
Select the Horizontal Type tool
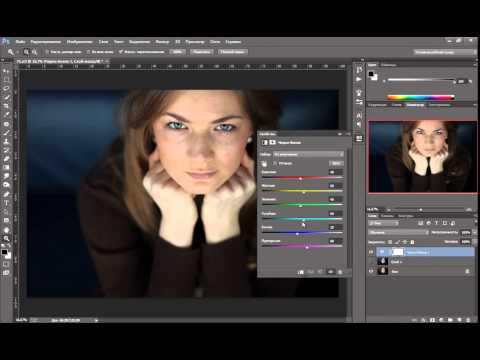(x=6, y=202)
